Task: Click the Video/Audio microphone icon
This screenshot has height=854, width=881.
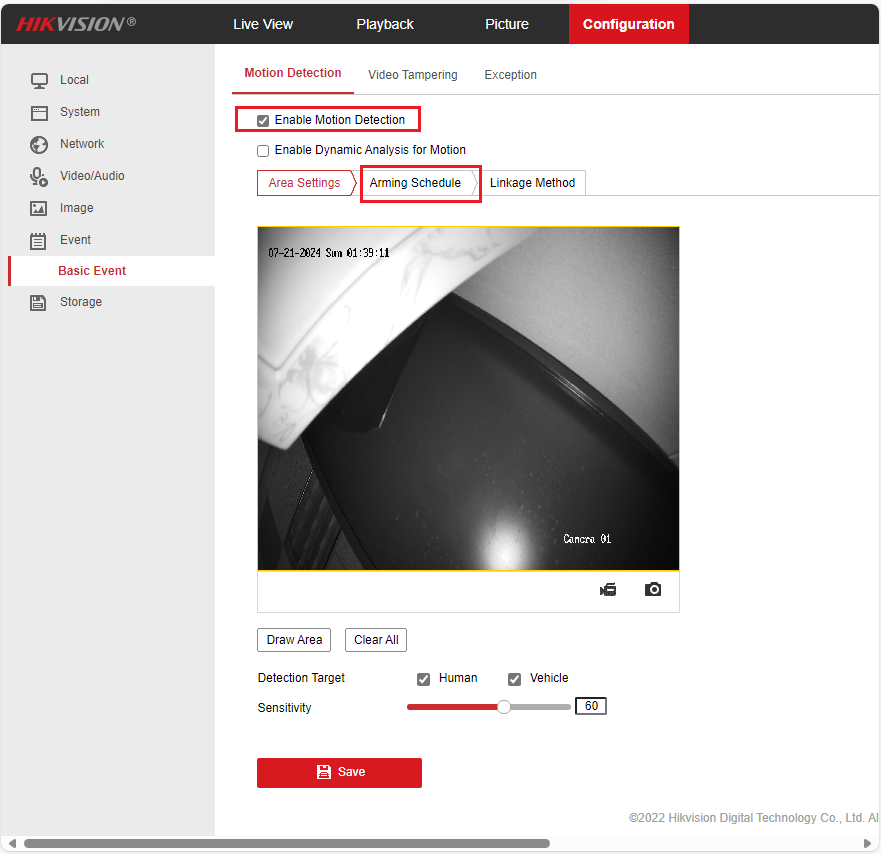Action: pos(39,176)
